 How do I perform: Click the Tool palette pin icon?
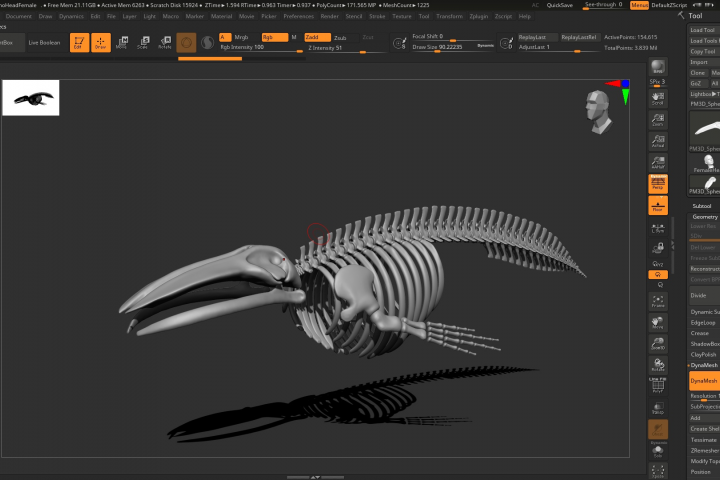(681, 16)
